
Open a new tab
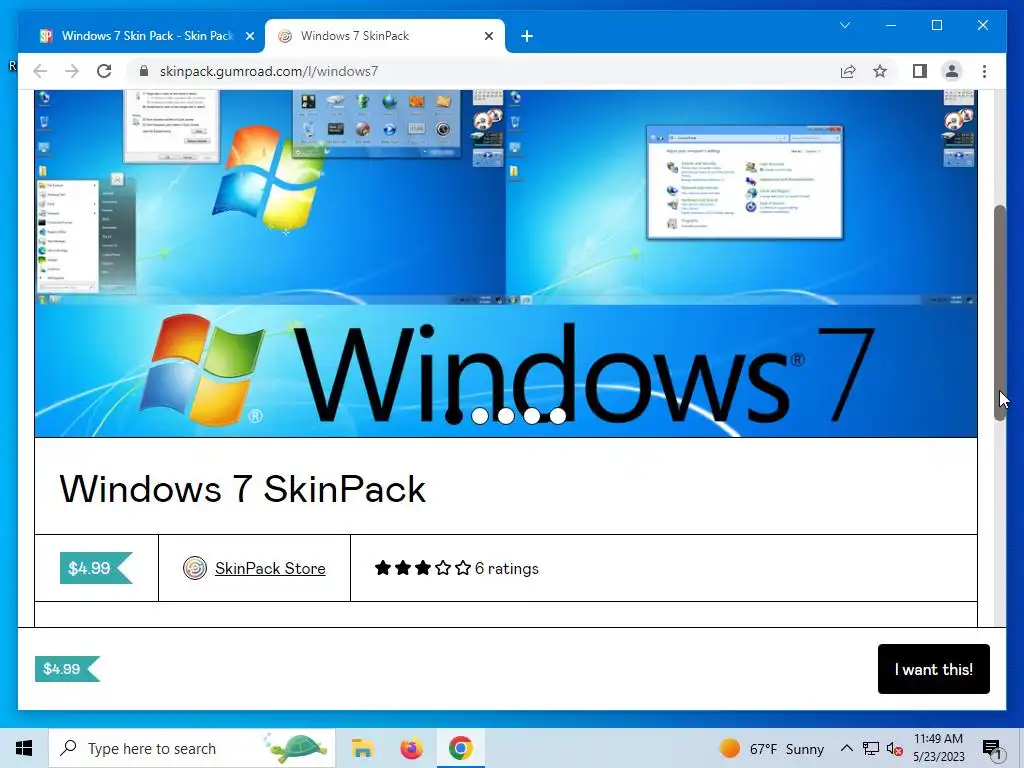[527, 37]
